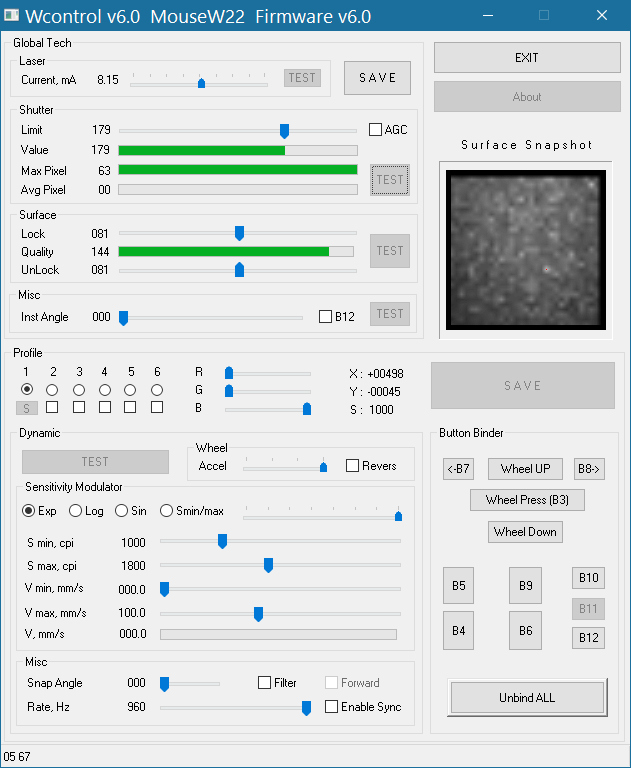Click the S min cpi slider handle
Image resolution: width=631 pixels, height=768 pixels.
pyautogui.click(x=222, y=541)
